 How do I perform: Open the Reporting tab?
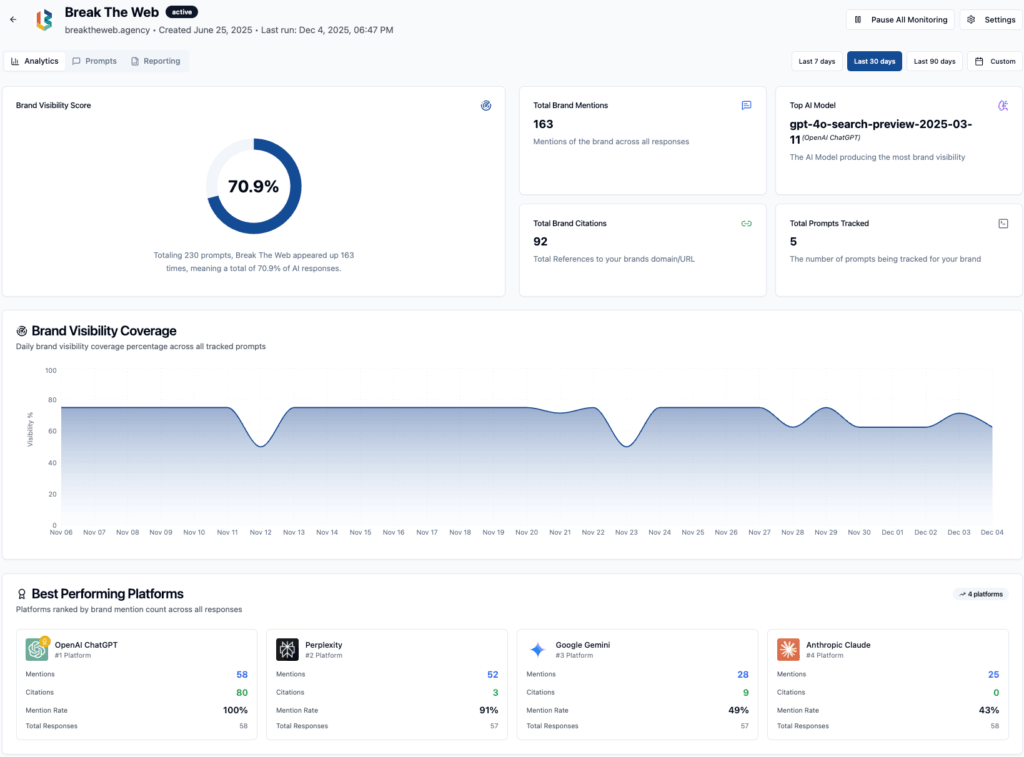[x=156, y=61]
